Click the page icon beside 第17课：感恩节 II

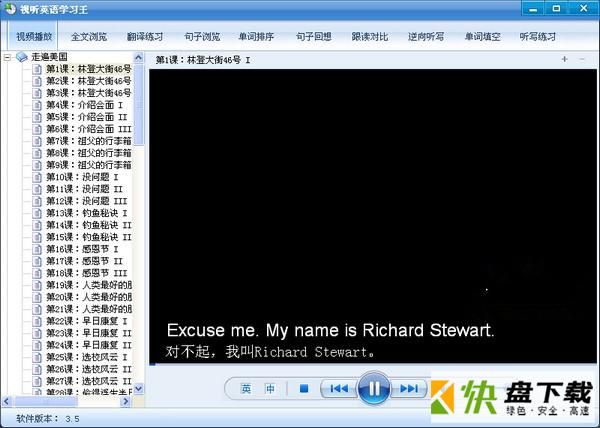tap(37, 261)
